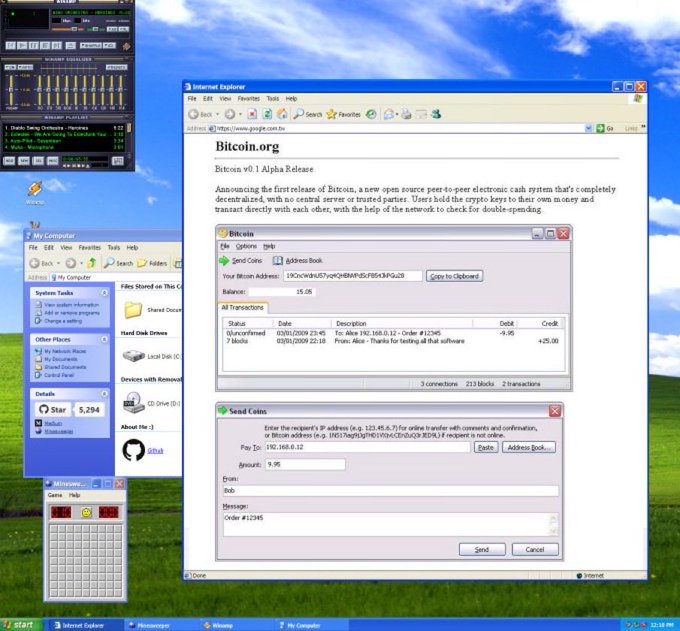
Task: Click the Amount field showing 9.95
Action: [305, 464]
